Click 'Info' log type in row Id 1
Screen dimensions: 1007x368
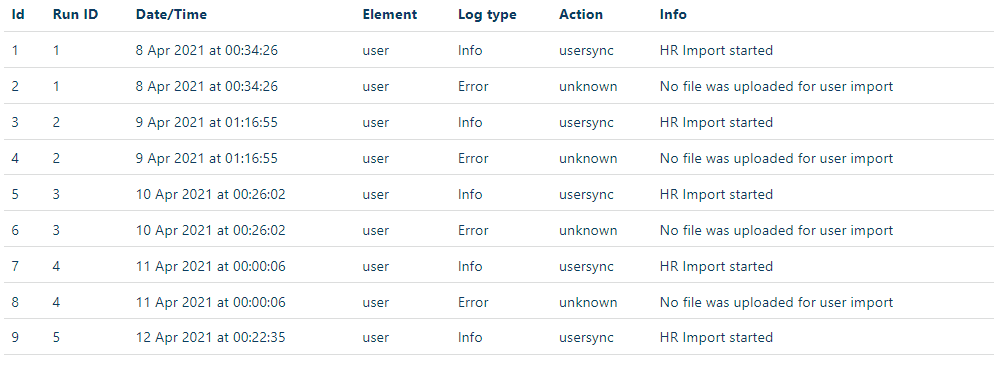pyautogui.click(x=470, y=50)
